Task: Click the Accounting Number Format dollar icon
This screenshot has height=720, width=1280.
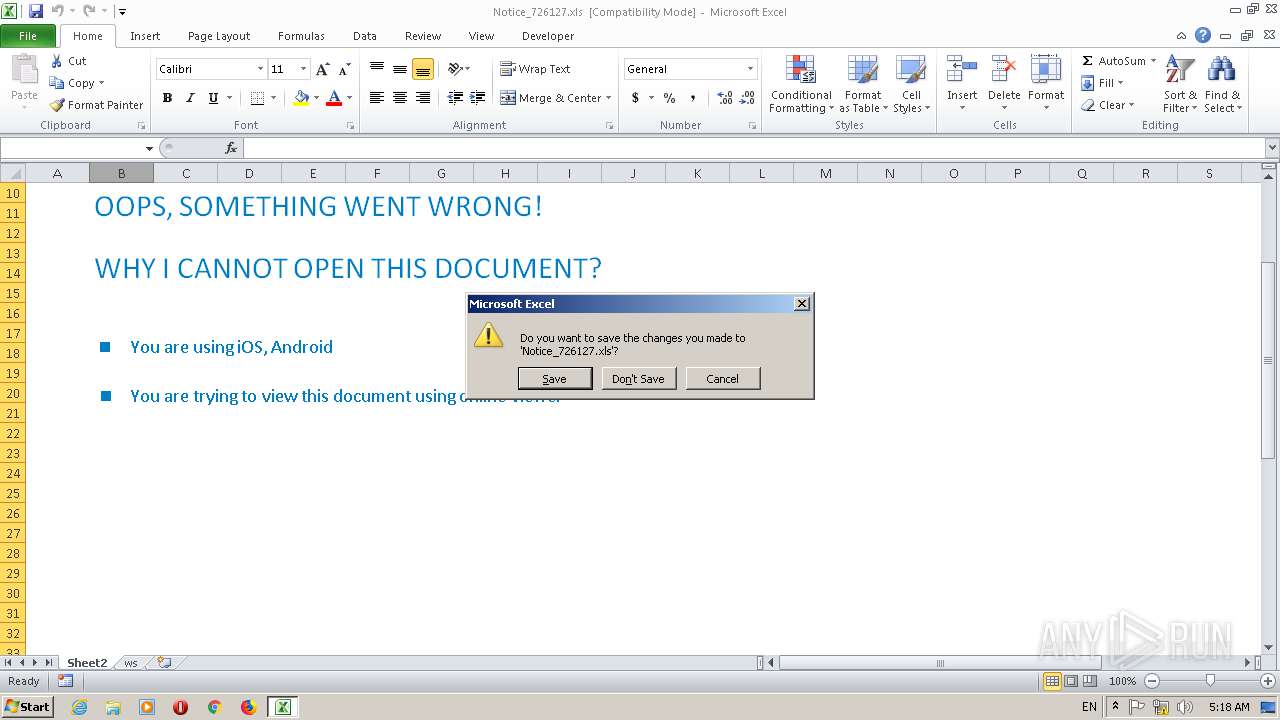Action: pos(635,98)
